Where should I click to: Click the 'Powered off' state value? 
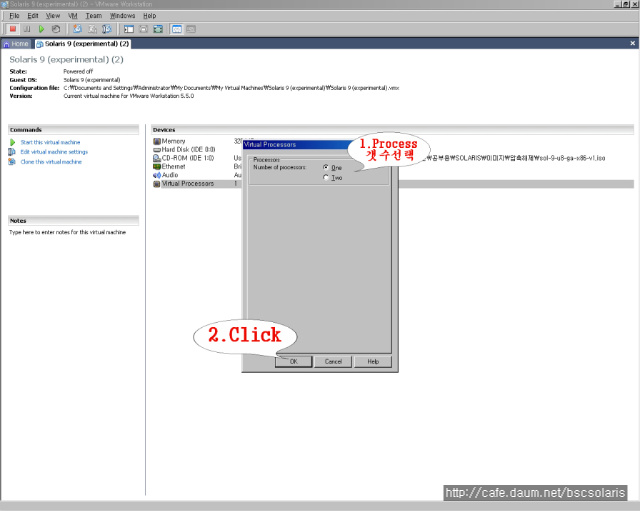coord(78,71)
